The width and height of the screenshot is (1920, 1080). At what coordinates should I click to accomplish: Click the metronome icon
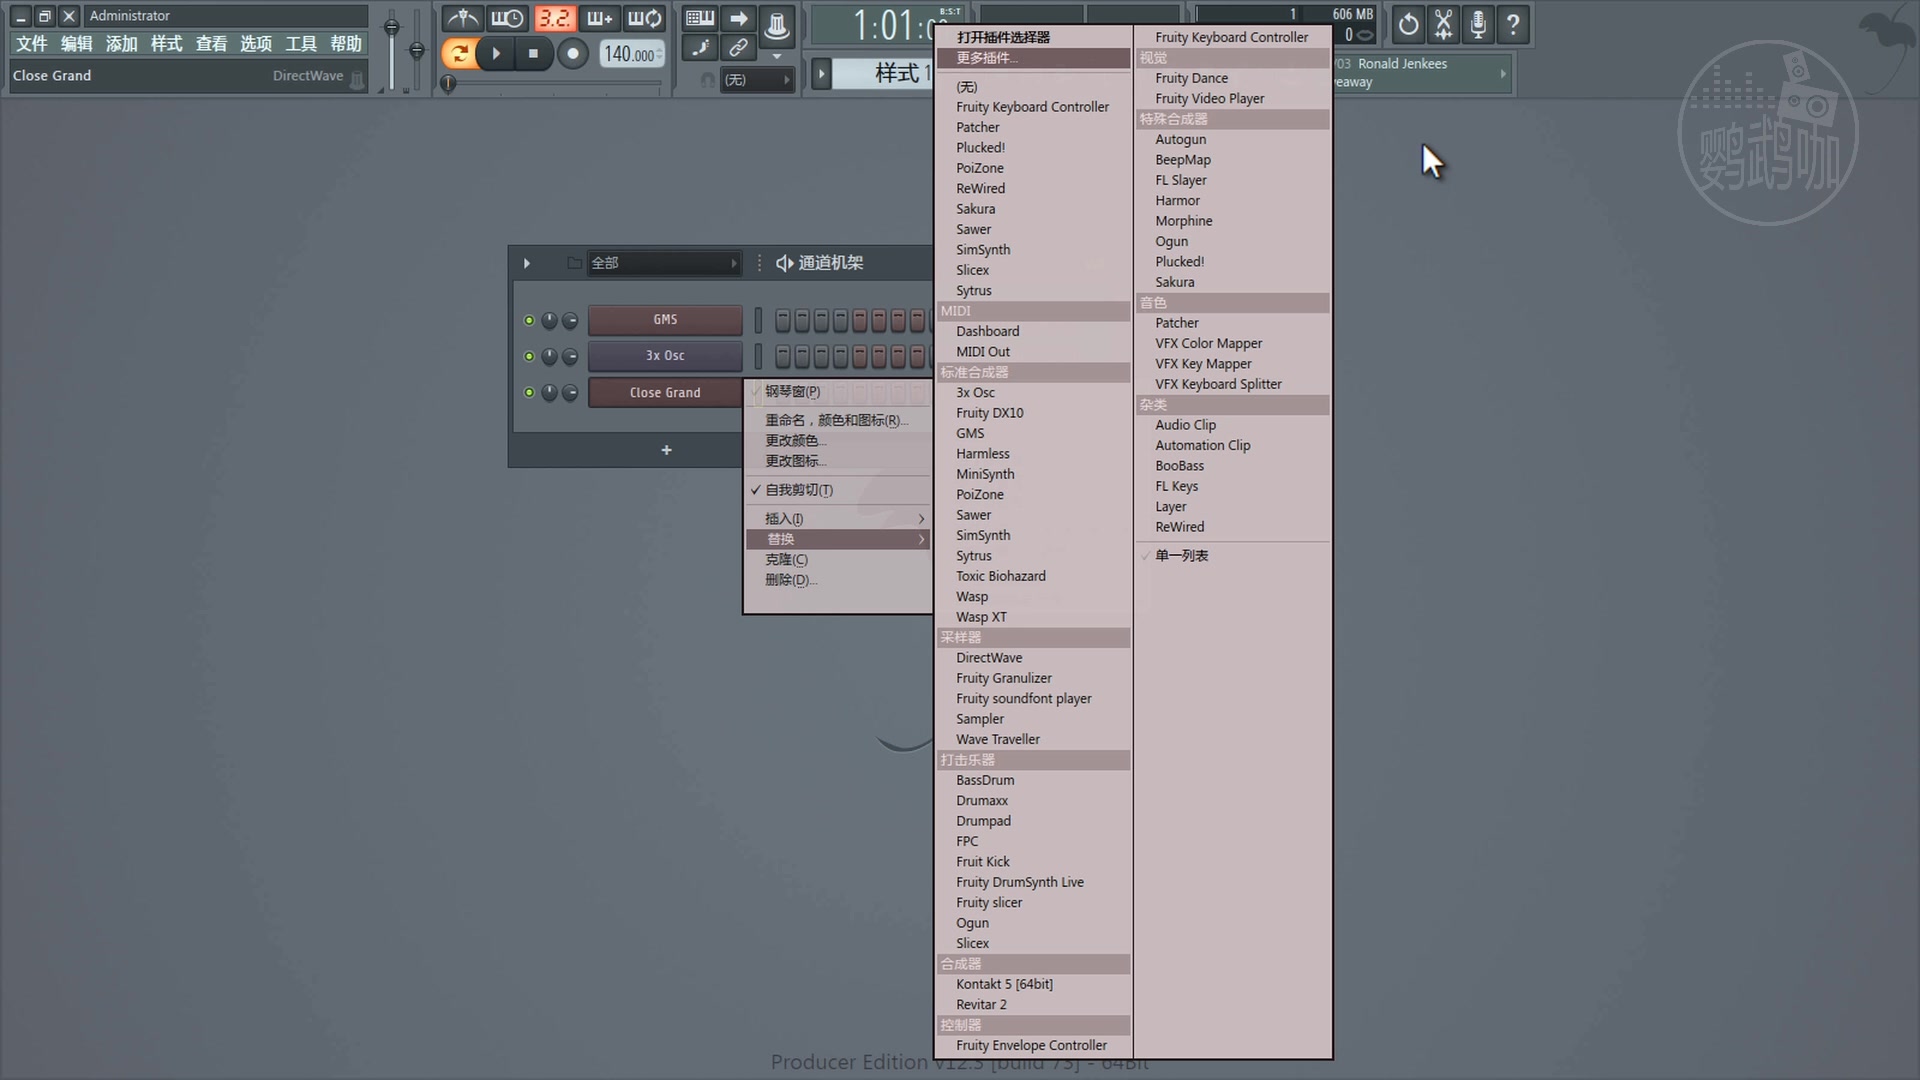click(x=461, y=18)
